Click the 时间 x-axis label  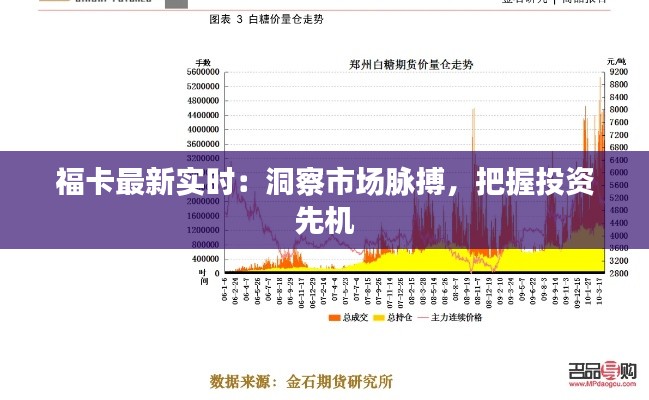(x=203, y=277)
